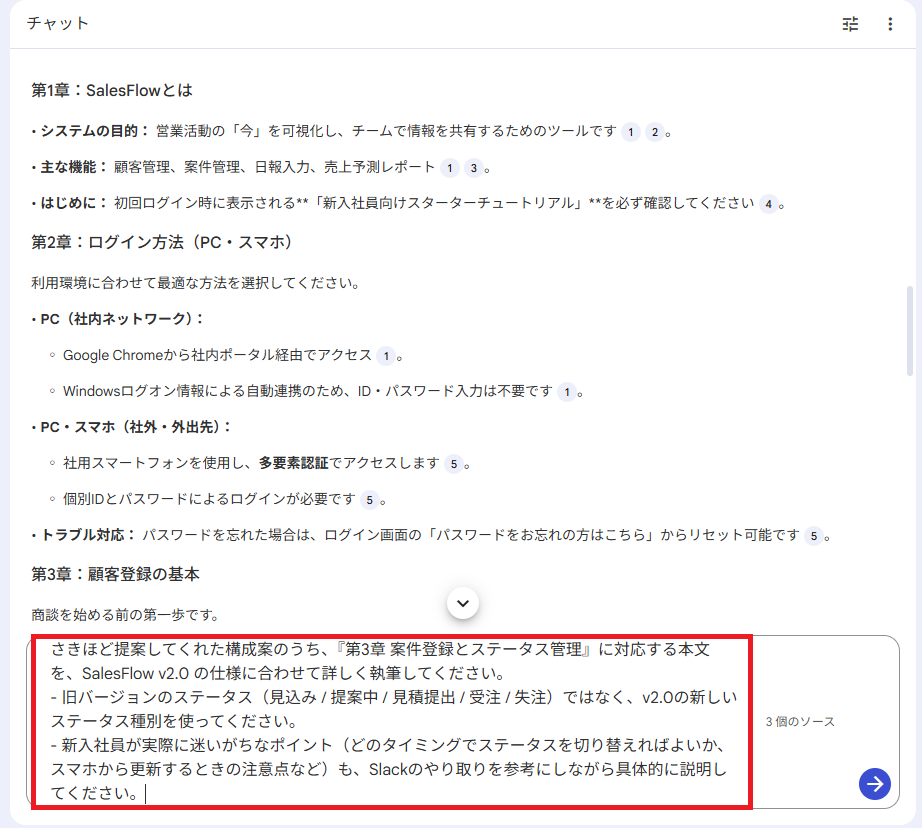Click the bold label 'PC（社内ネットワーク）：'
The image size is (922, 828).
click(x=122, y=319)
